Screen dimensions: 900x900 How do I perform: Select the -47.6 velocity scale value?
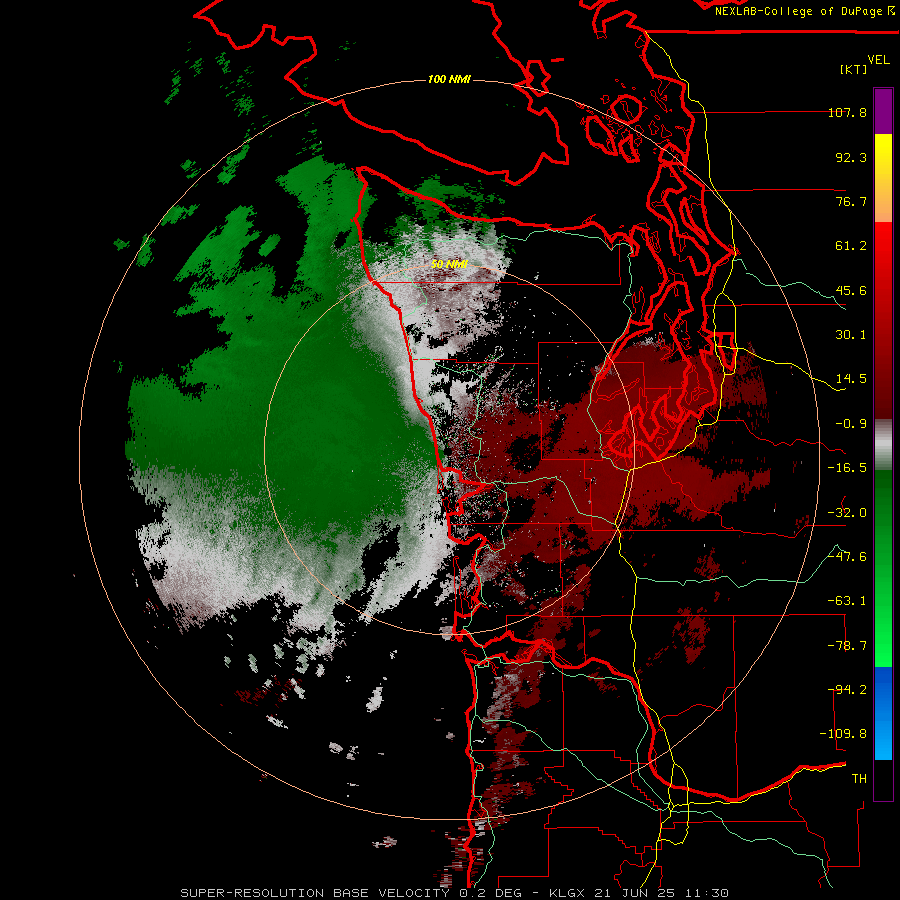847,557
